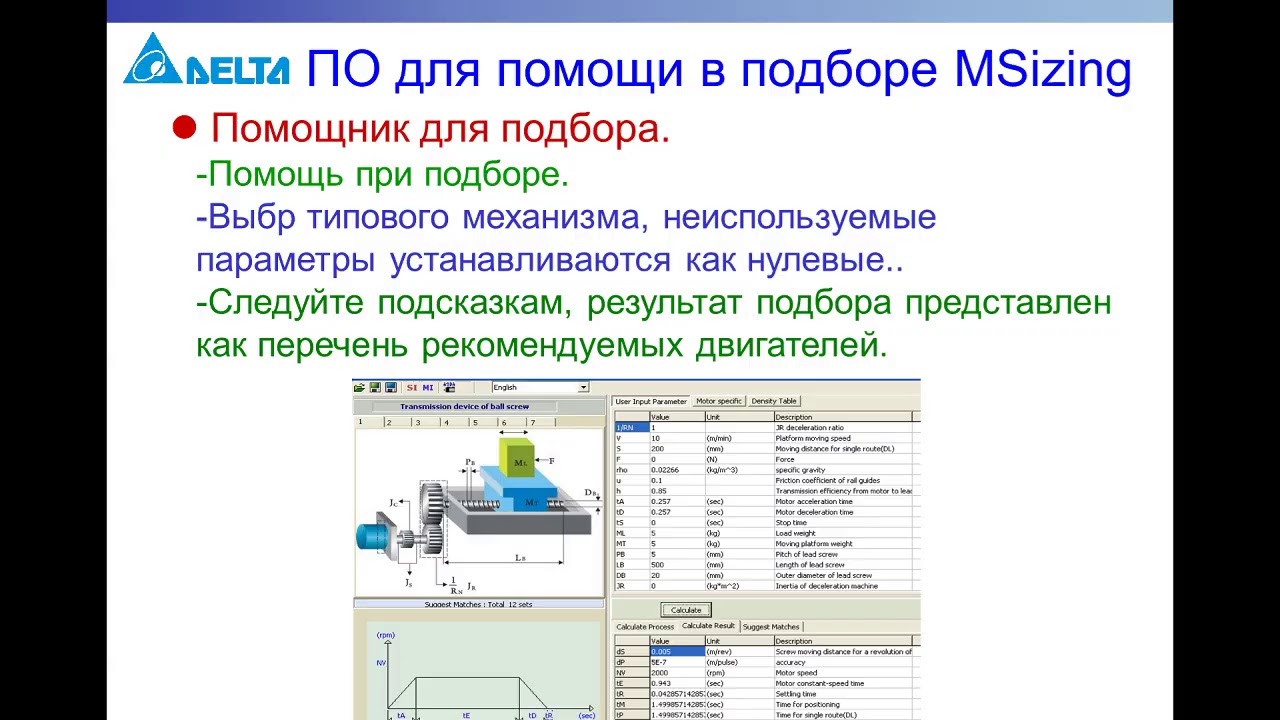The height and width of the screenshot is (720, 1280).
Task: Click the 'Platform moving speed' description cell
Action: coord(842,438)
